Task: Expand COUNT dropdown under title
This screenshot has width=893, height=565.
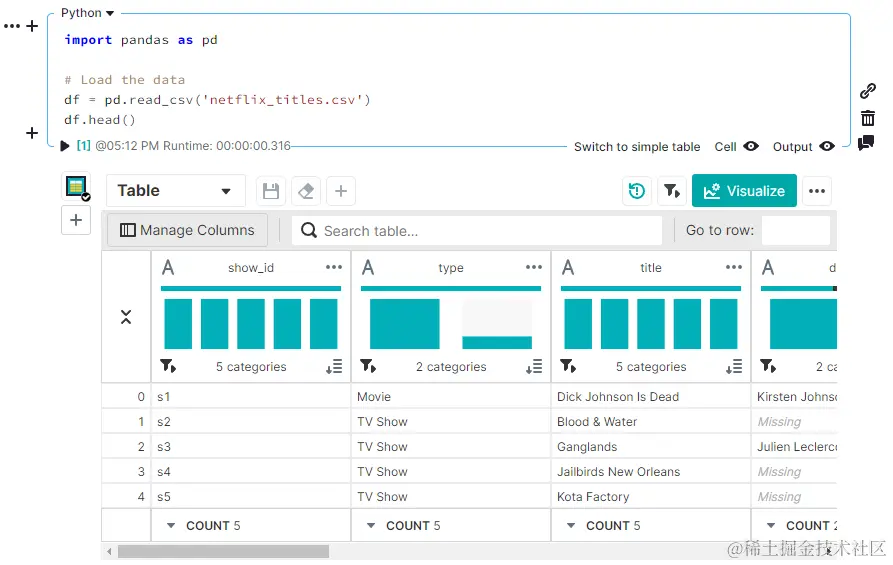Action: point(571,526)
